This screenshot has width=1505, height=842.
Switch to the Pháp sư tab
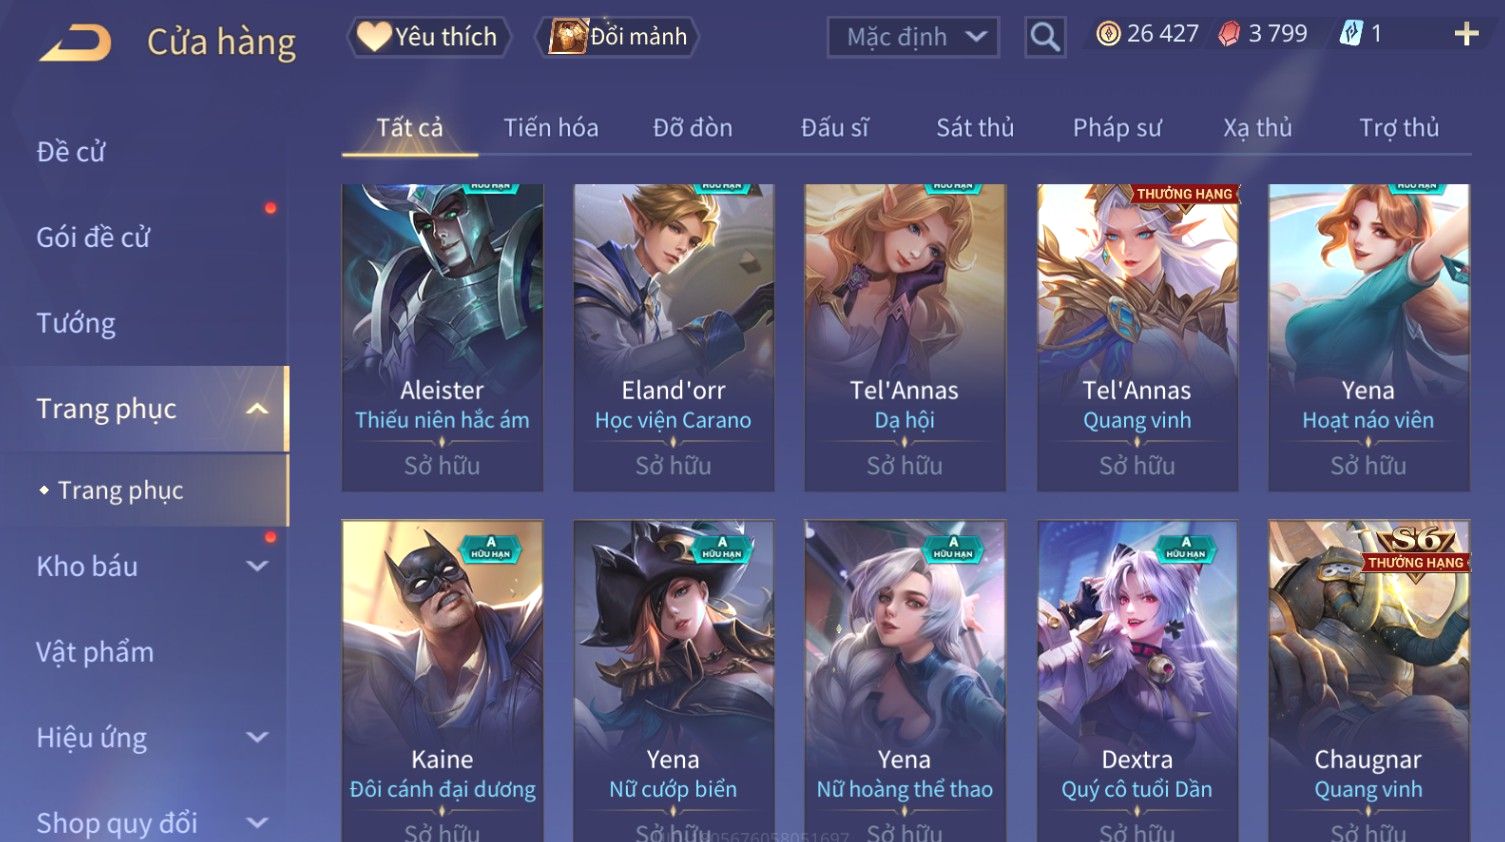point(1117,128)
